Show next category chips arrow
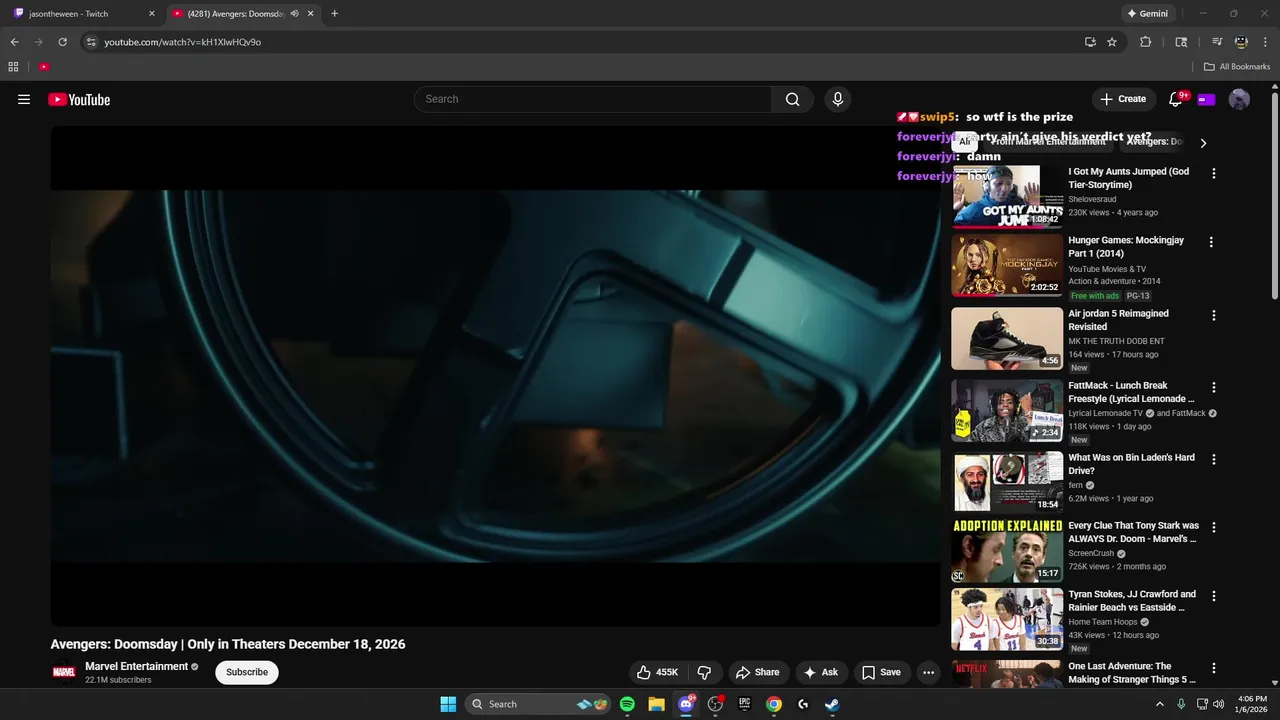This screenshot has width=1280, height=720. tap(1203, 143)
